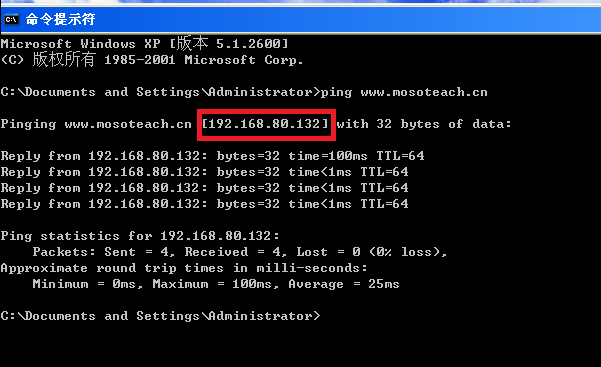
Task: Click the 'Ping statistics for 192.168.80.132:' line
Action: 140,236
